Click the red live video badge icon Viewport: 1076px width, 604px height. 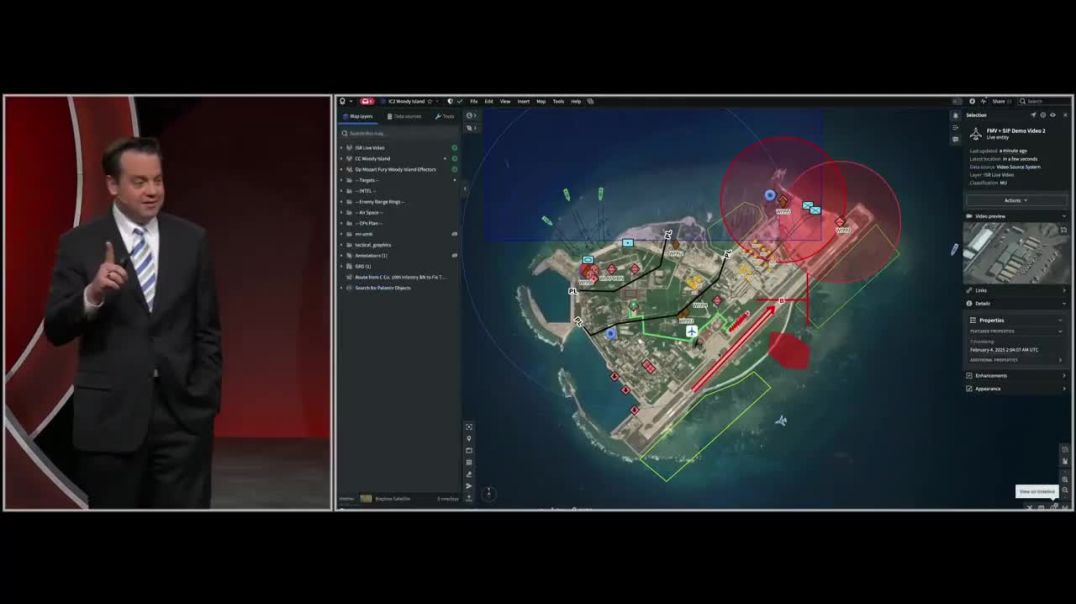tap(367, 101)
